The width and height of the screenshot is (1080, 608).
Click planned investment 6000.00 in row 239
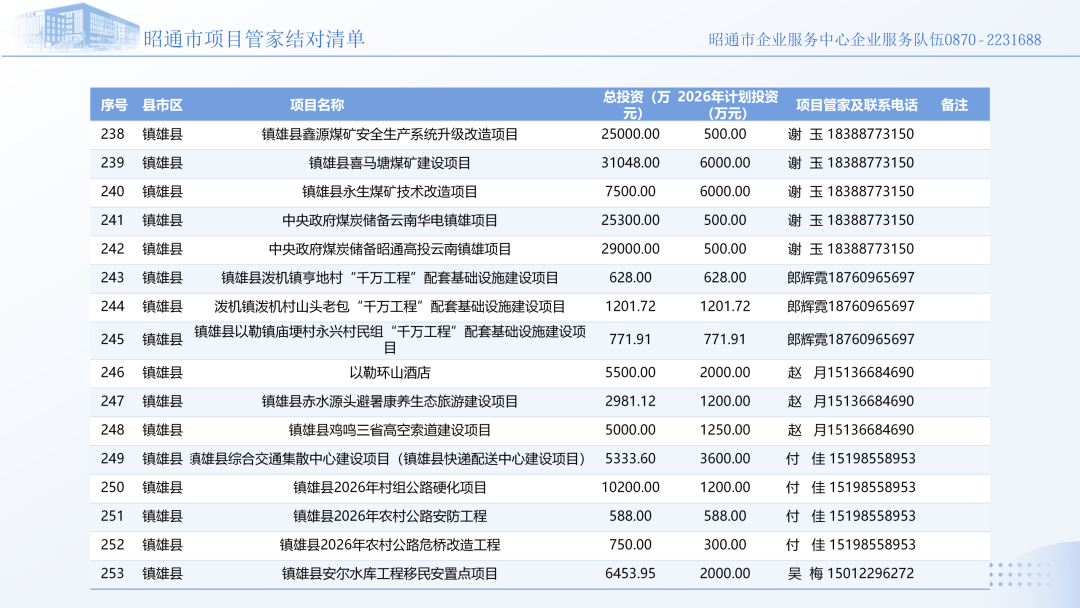(725, 163)
